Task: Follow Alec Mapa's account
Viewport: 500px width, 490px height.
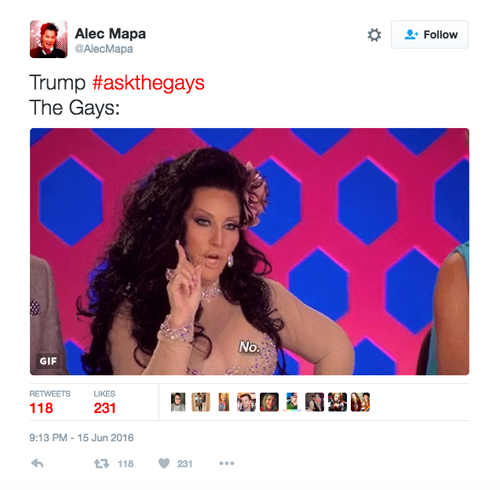Action: tap(430, 35)
